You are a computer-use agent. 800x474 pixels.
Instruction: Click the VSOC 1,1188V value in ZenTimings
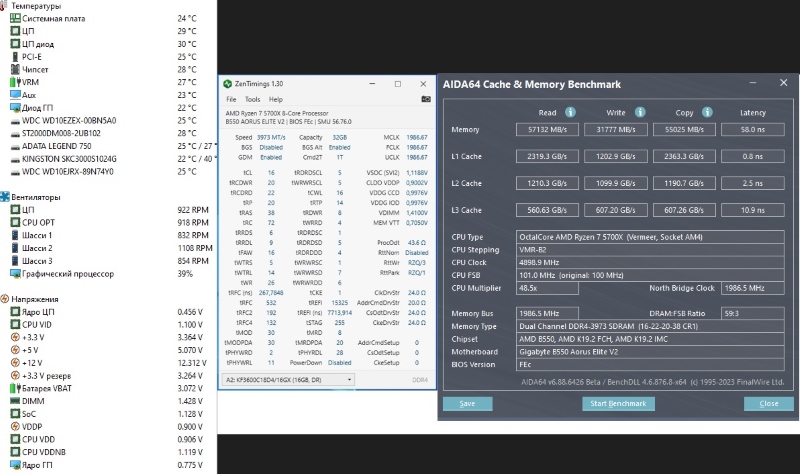(x=417, y=172)
